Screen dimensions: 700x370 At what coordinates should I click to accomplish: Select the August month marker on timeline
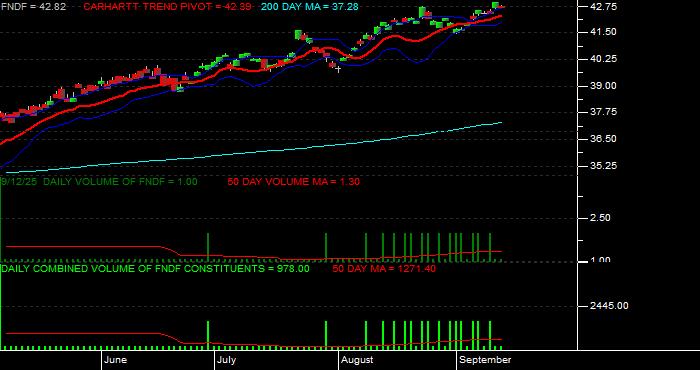[x=356, y=360]
